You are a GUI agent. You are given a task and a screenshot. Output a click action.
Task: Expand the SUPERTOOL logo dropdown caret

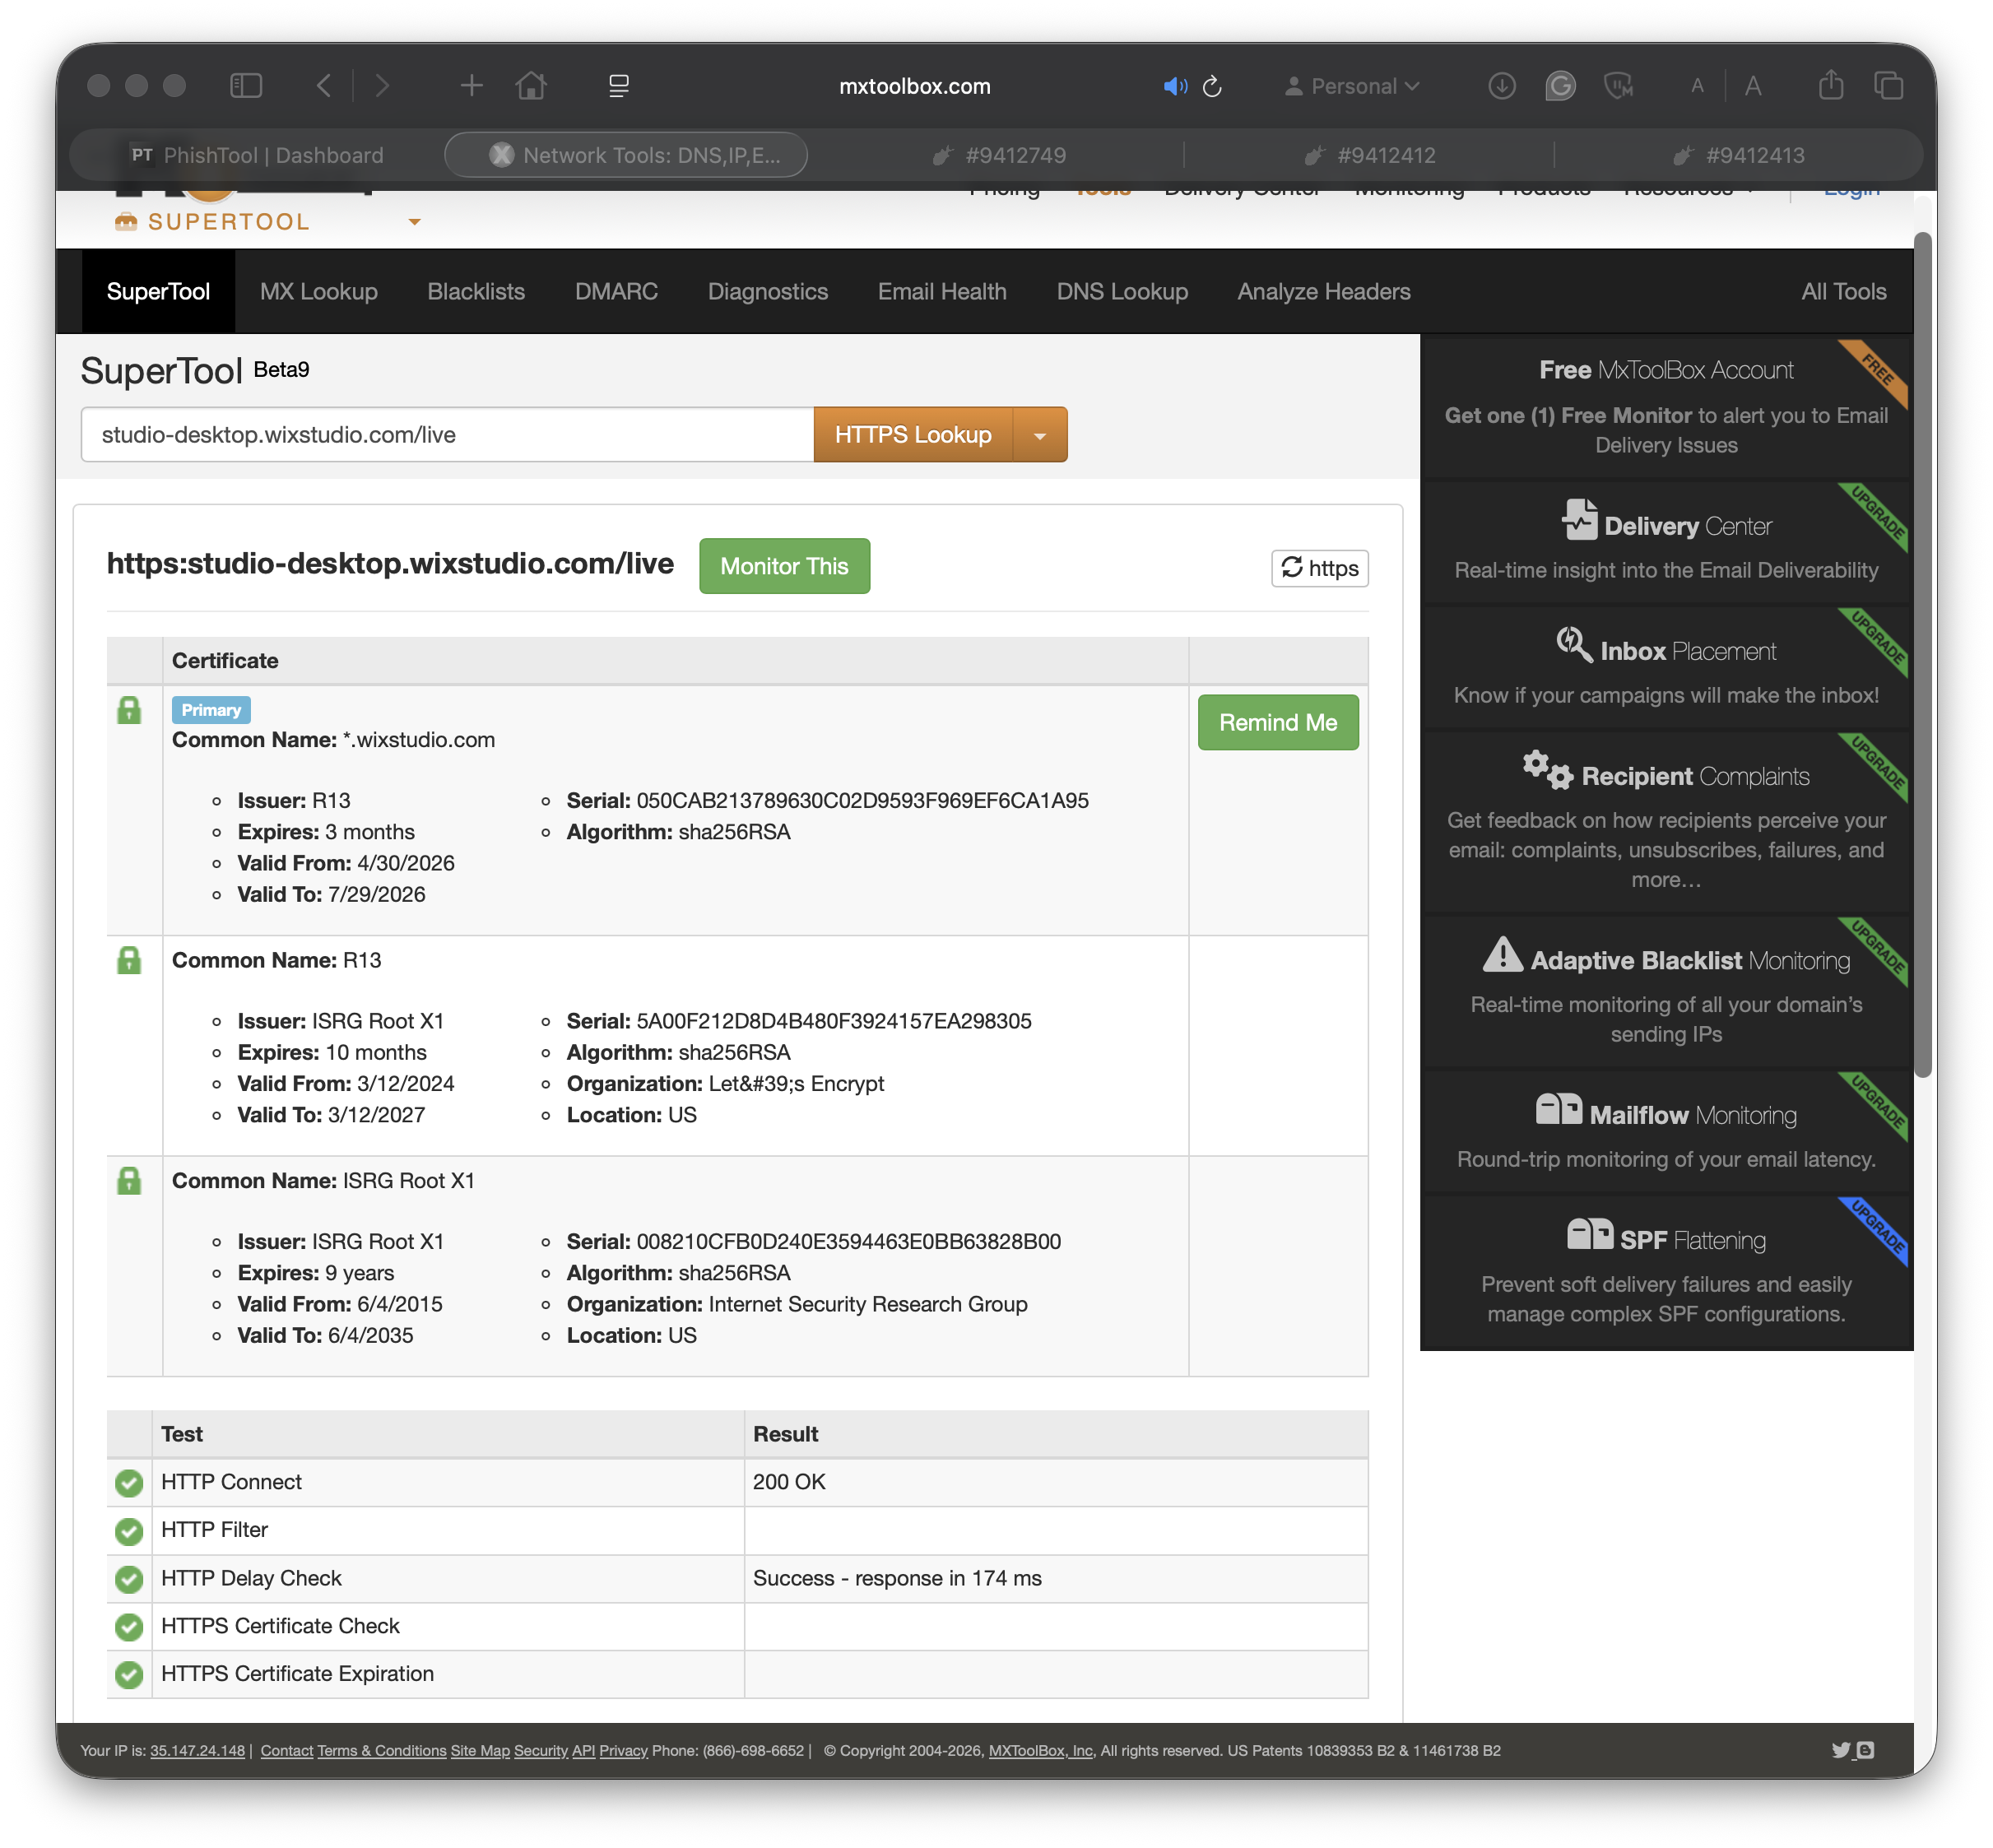tap(415, 222)
